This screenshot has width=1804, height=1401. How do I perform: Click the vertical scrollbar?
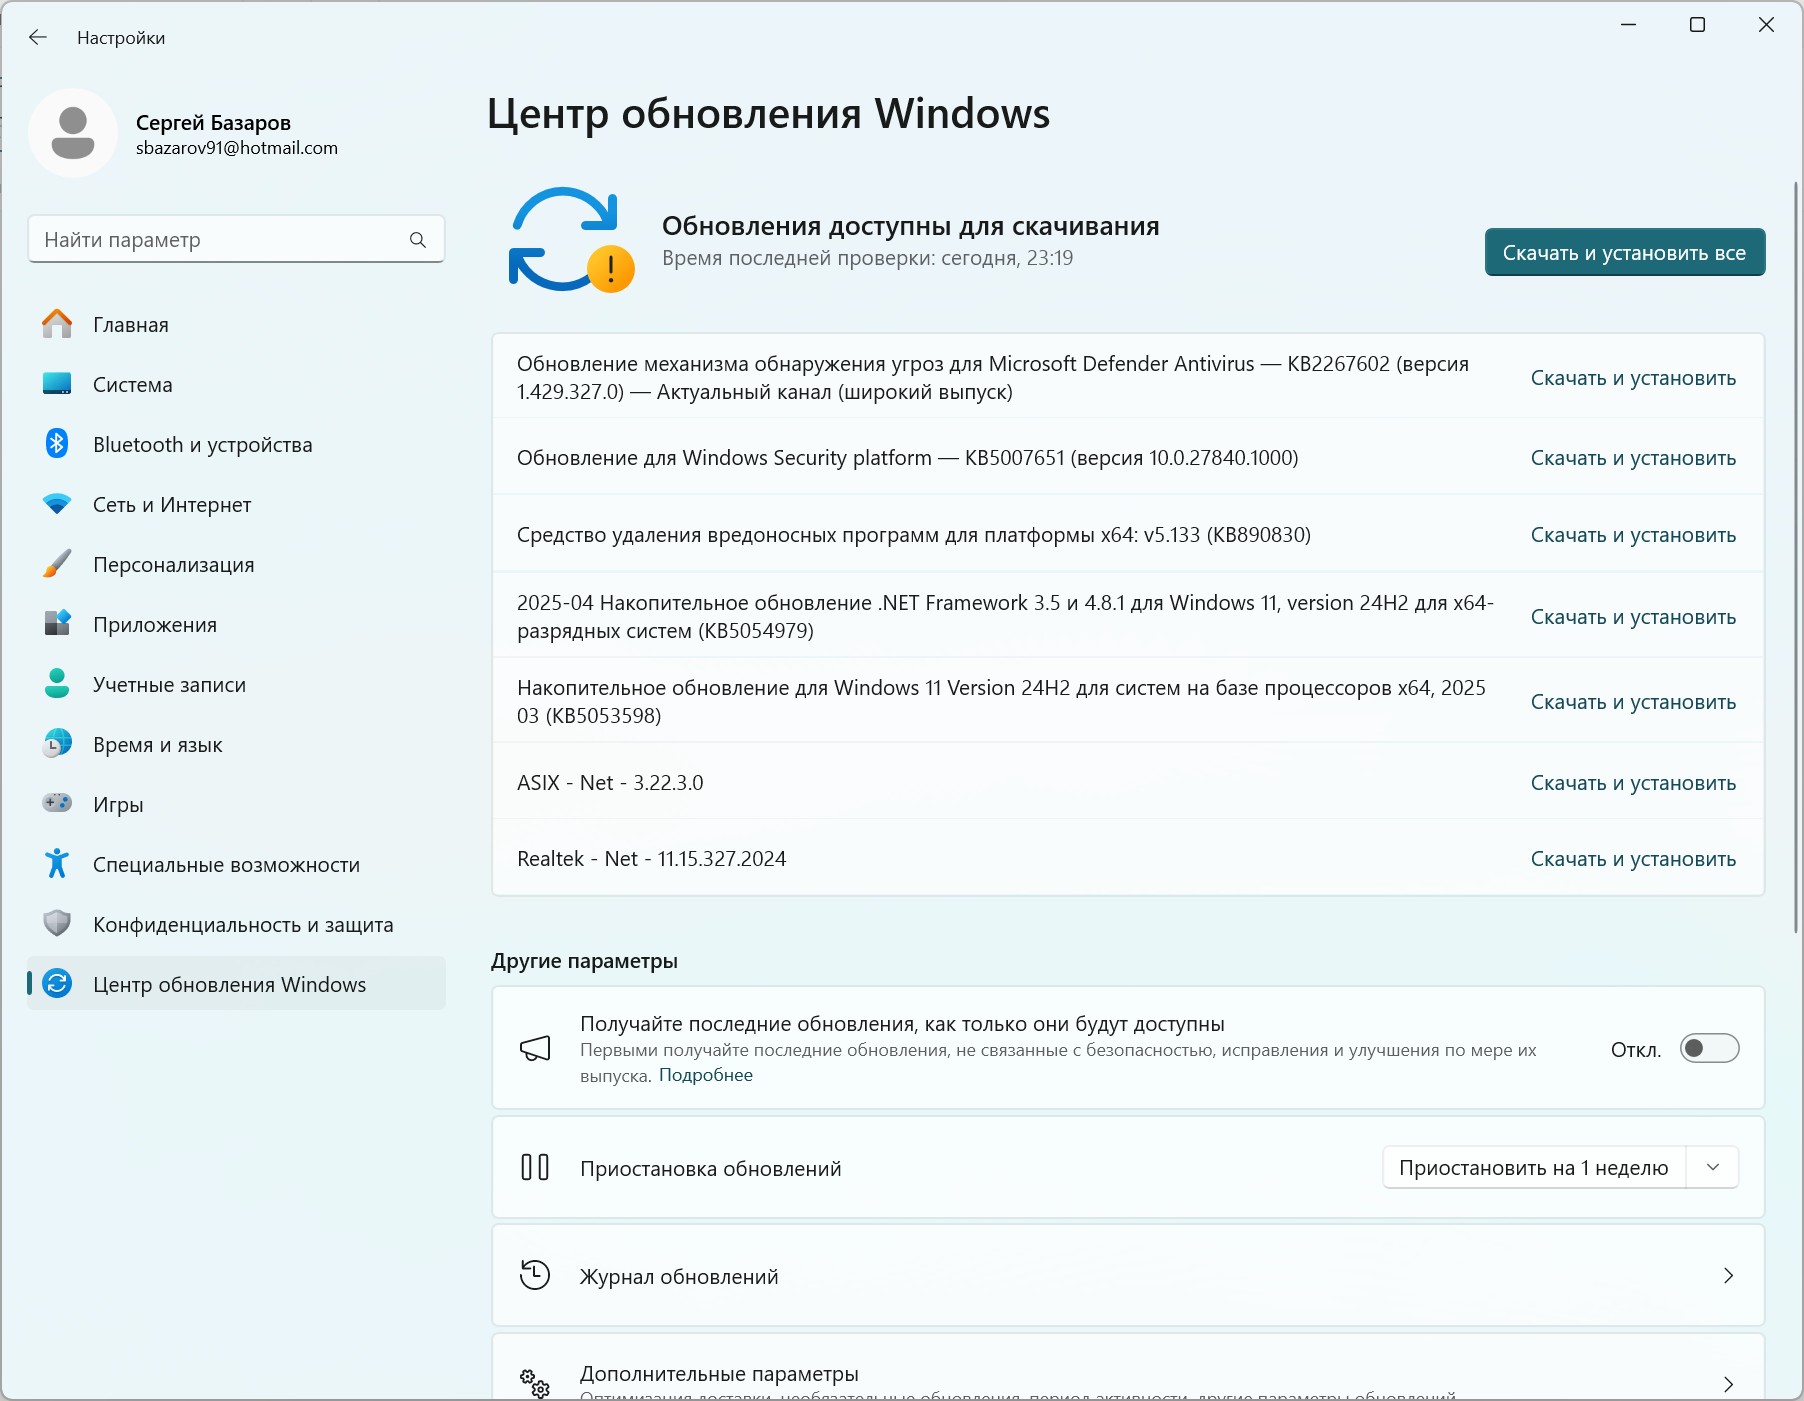point(1796,560)
